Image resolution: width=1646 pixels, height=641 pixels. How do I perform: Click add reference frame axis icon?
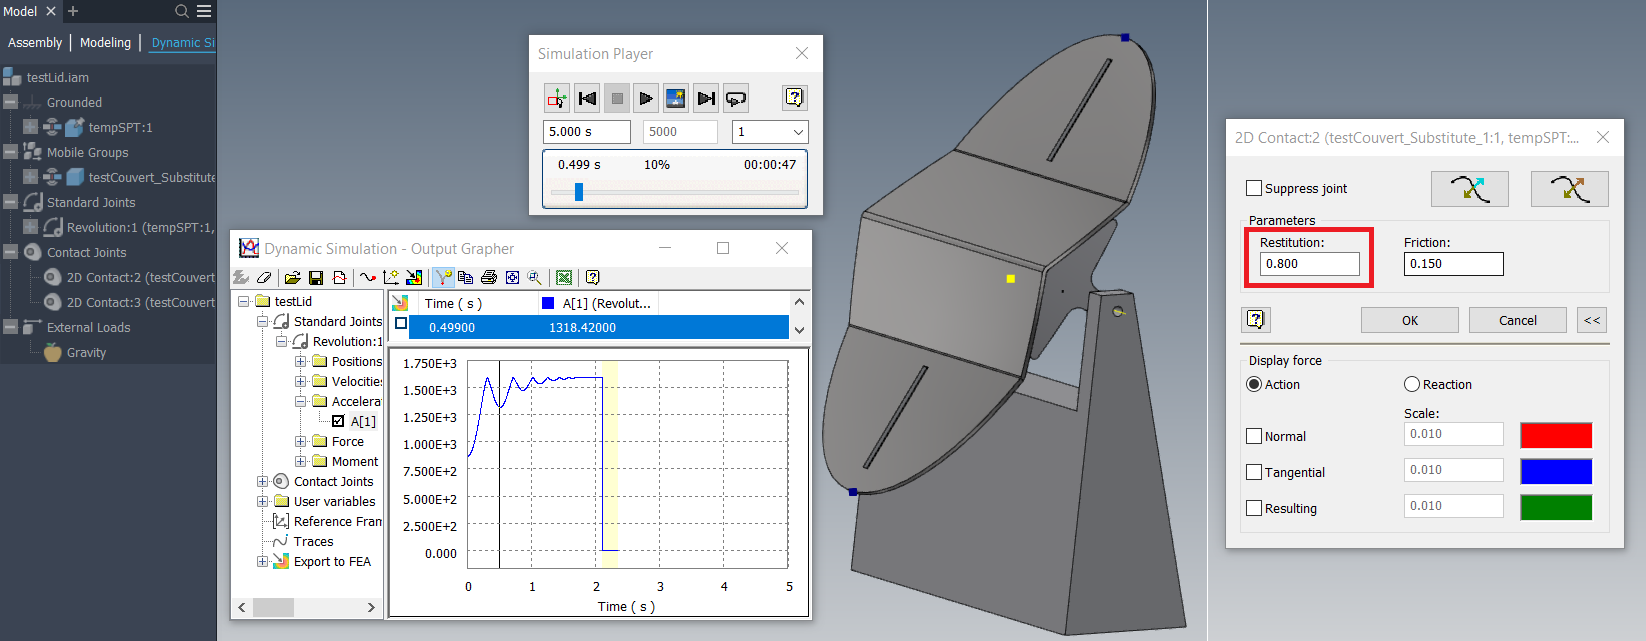point(391,277)
